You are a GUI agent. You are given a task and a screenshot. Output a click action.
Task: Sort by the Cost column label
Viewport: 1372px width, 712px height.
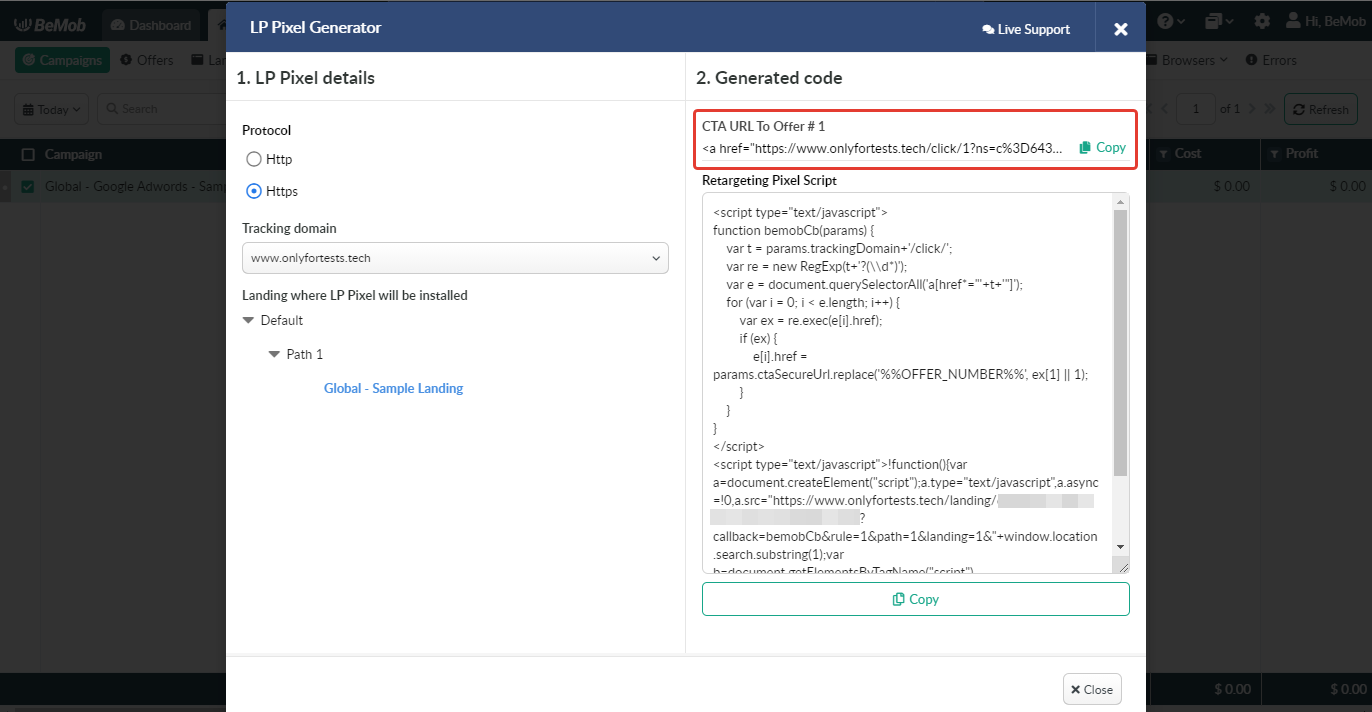1188,153
